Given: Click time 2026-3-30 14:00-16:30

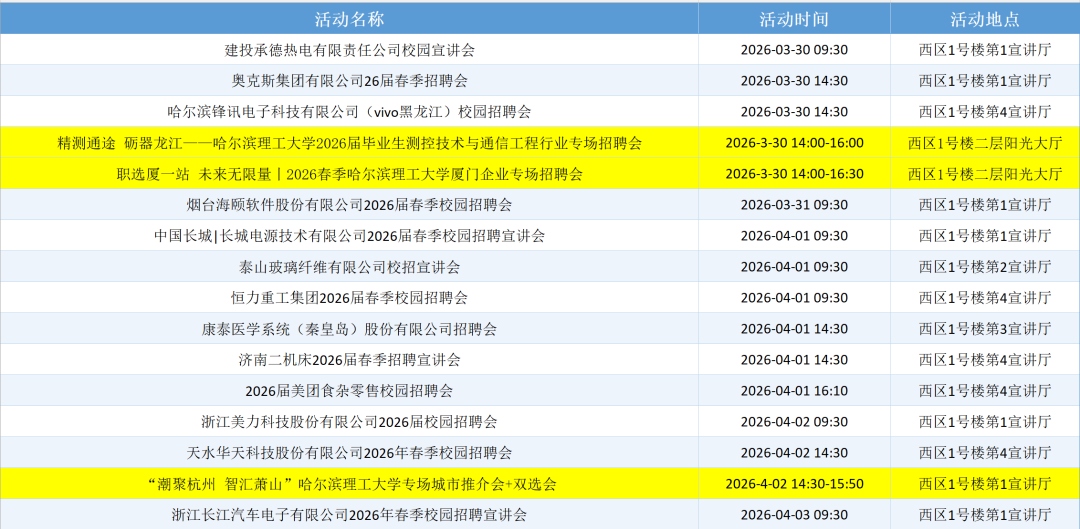Looking at the screenshot, I should coord(794,174).
